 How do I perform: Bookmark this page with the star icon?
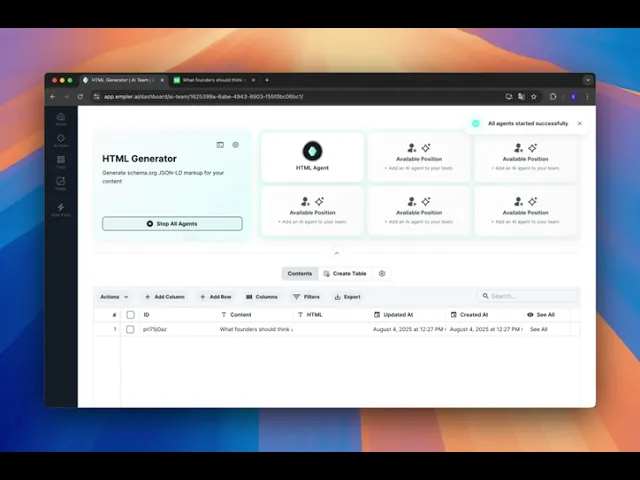coord(533,97)
